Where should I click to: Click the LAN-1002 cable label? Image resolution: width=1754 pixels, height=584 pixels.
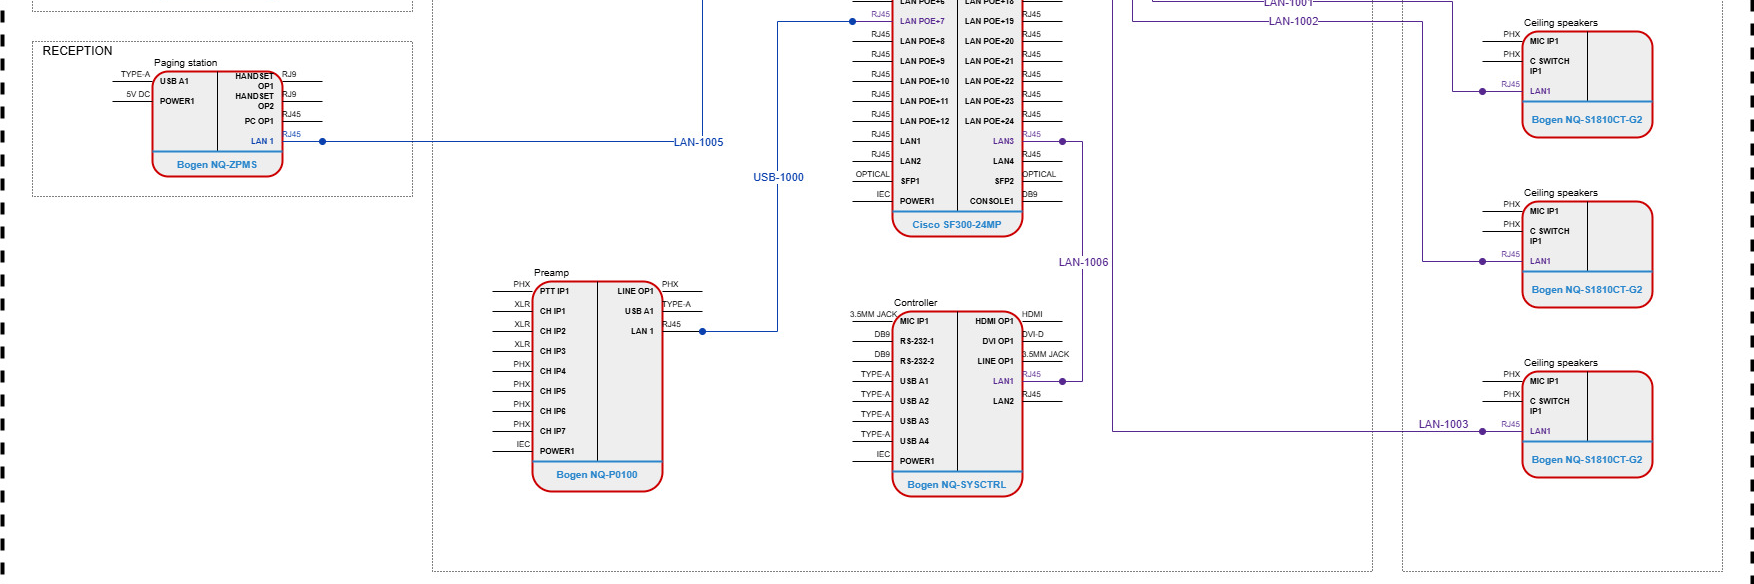coord(1293,21)
